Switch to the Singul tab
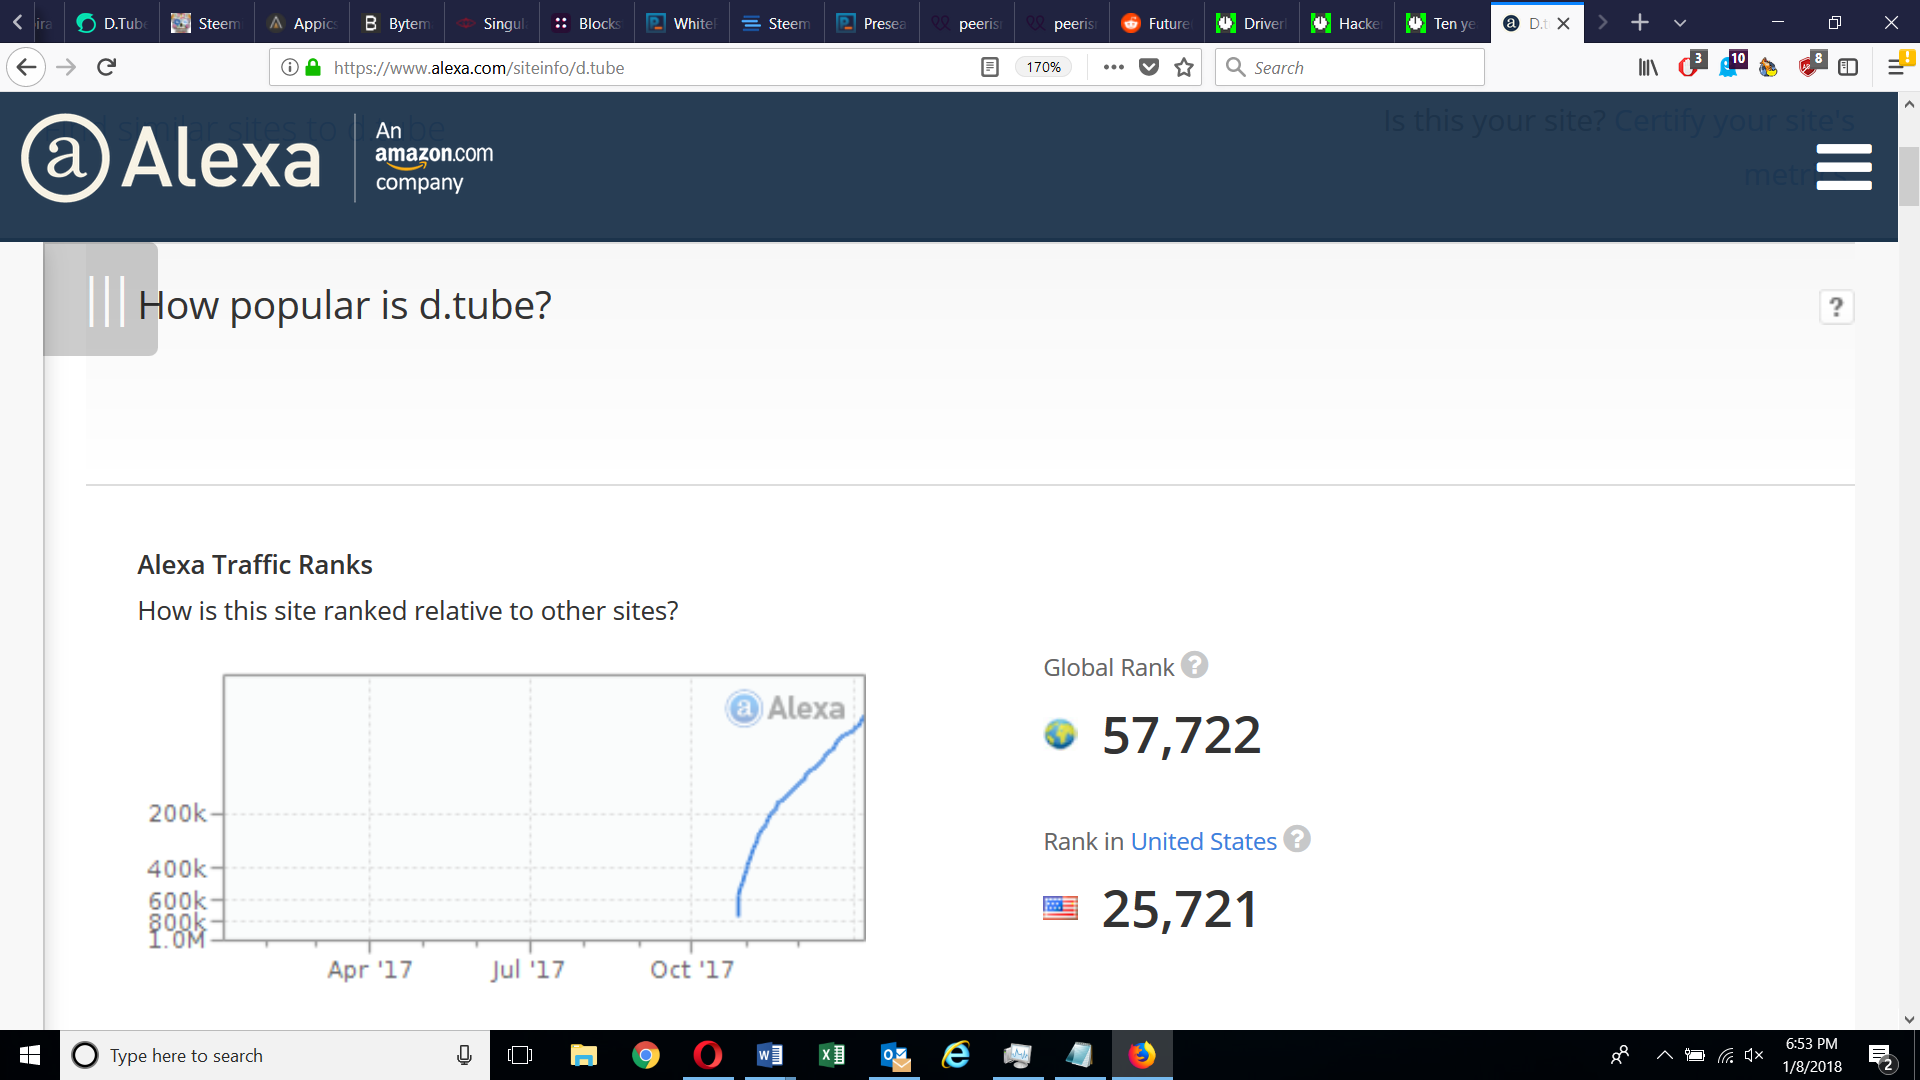Image resolution: width=1920 pixels, height=1080 pixels. coord(492,22)
